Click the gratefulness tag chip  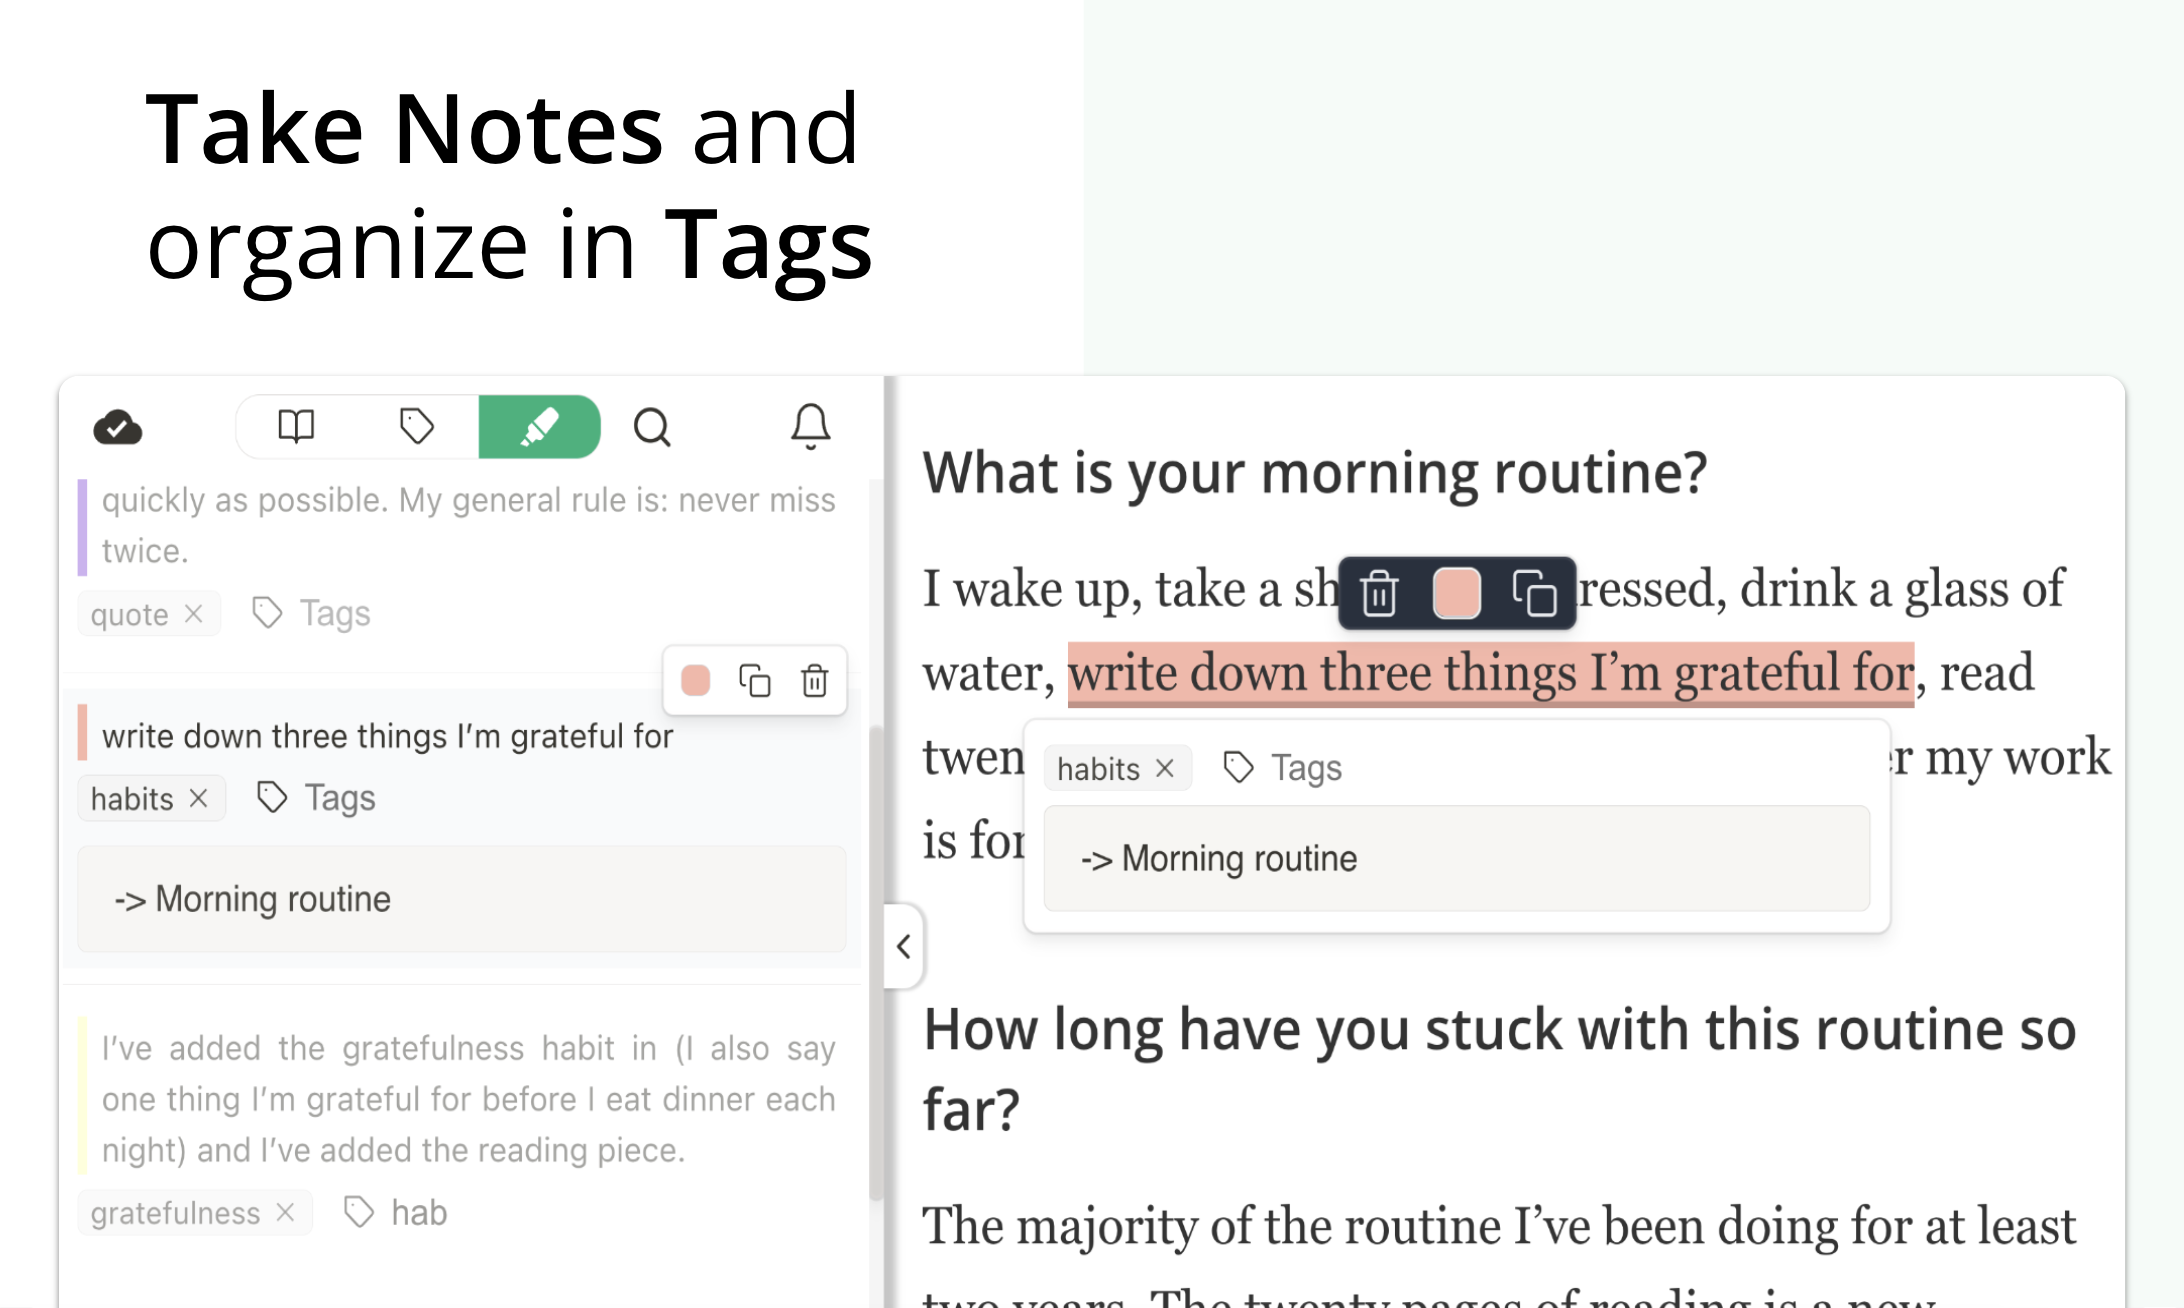pos(195,1213)
